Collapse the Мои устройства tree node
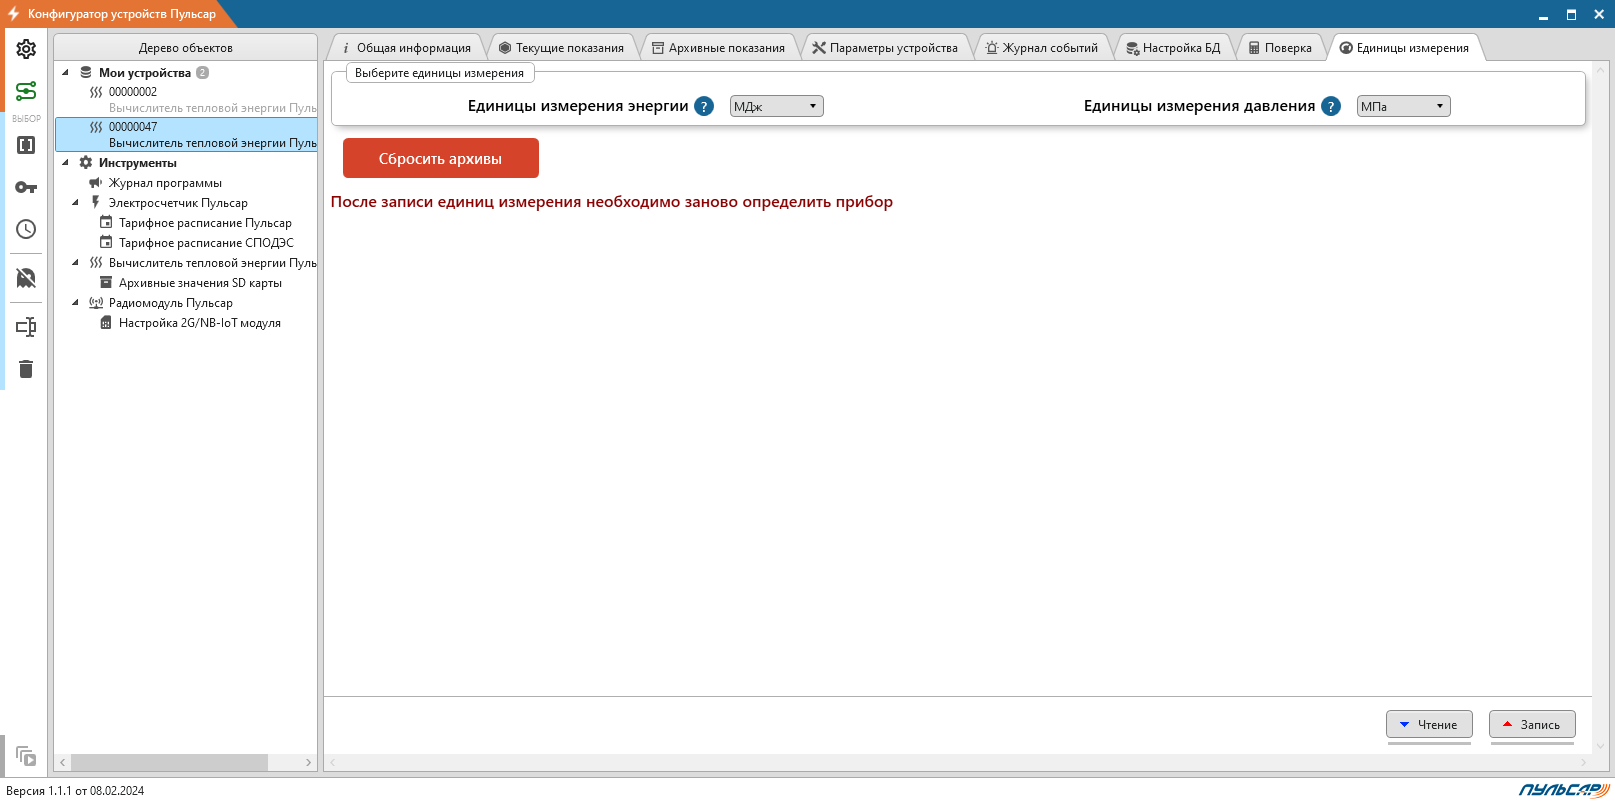This screenshot has height=803, width=1615. [x=66, y=72]
